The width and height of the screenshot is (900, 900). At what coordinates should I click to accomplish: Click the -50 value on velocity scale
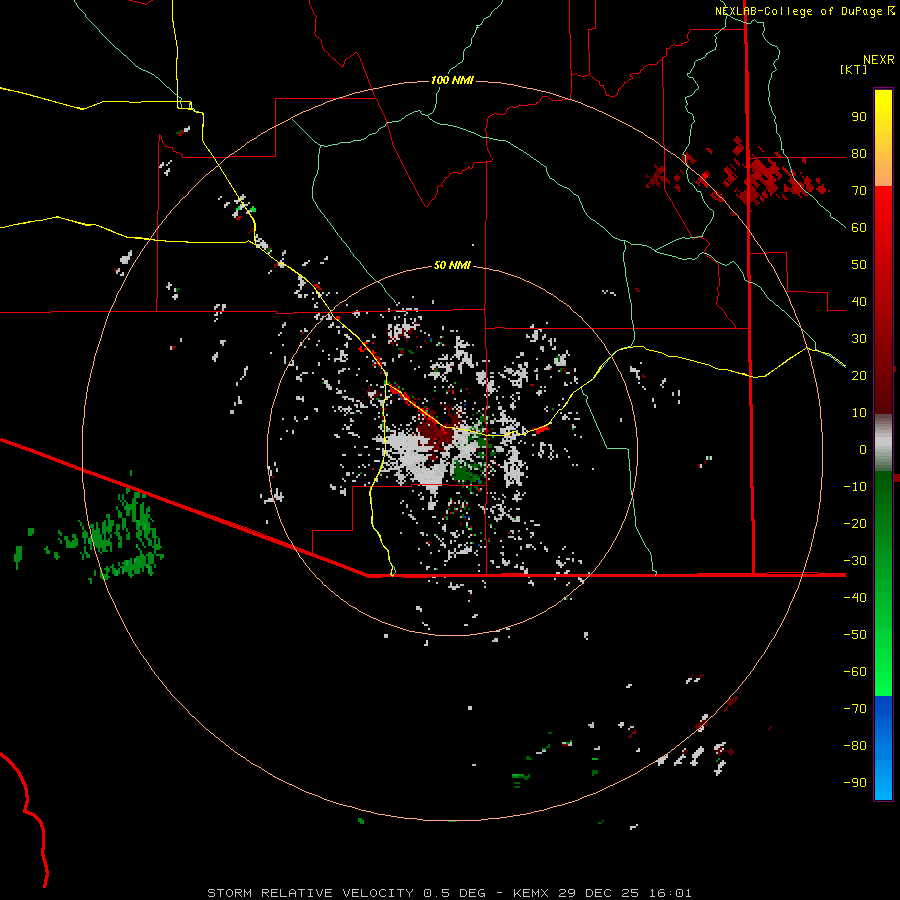pos(855,634)
